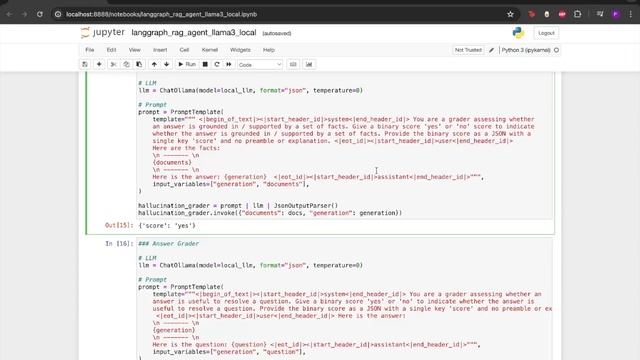Screen dimensions: 640x360
Task: Open the Widgets menu
Action: click(x=240, y=50)
